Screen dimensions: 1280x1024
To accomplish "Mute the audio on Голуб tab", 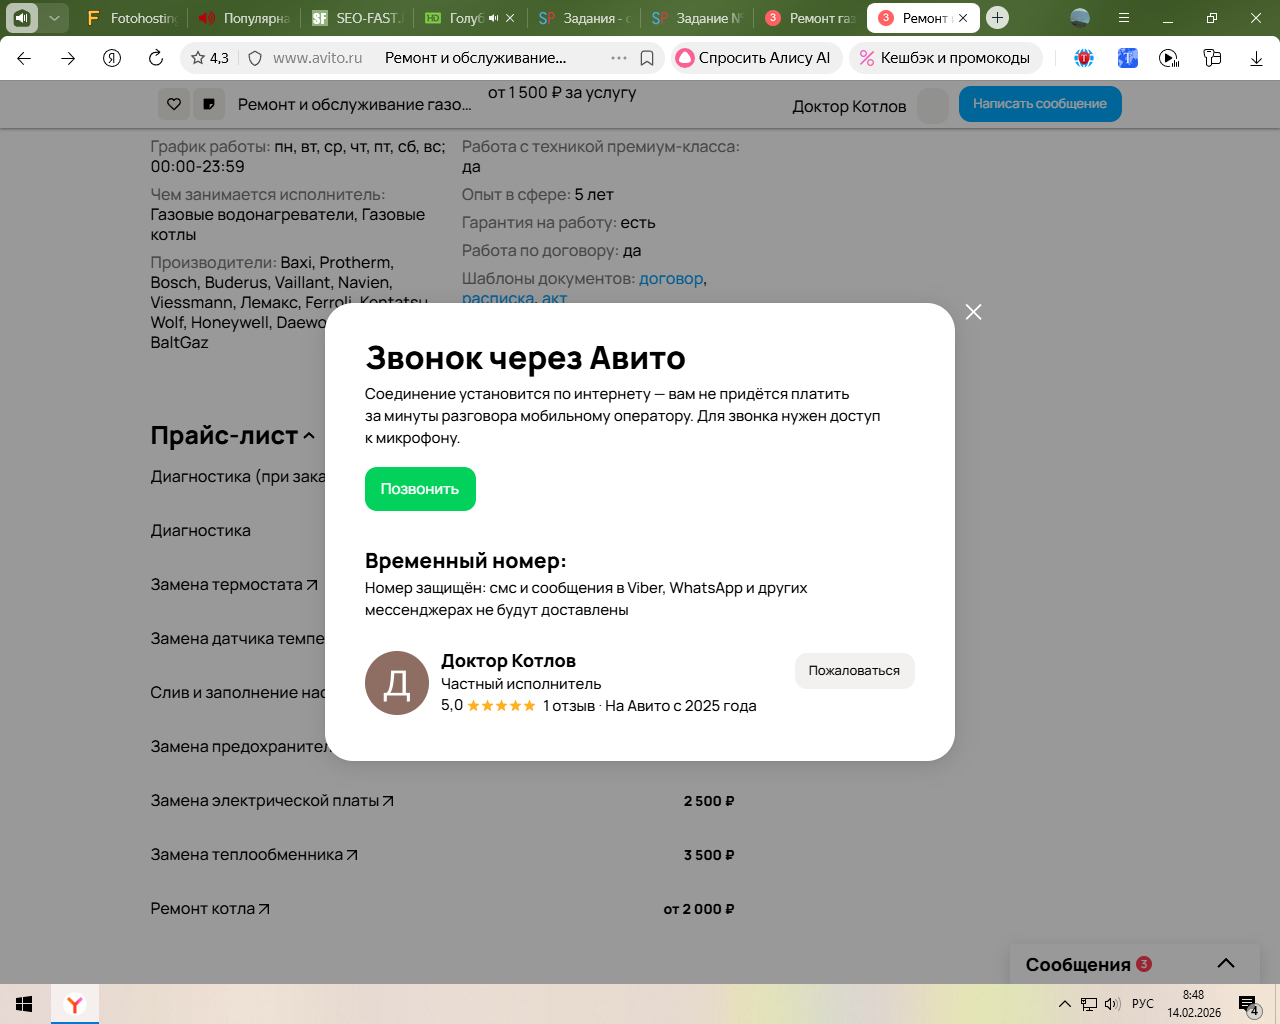I will point(493,18).
